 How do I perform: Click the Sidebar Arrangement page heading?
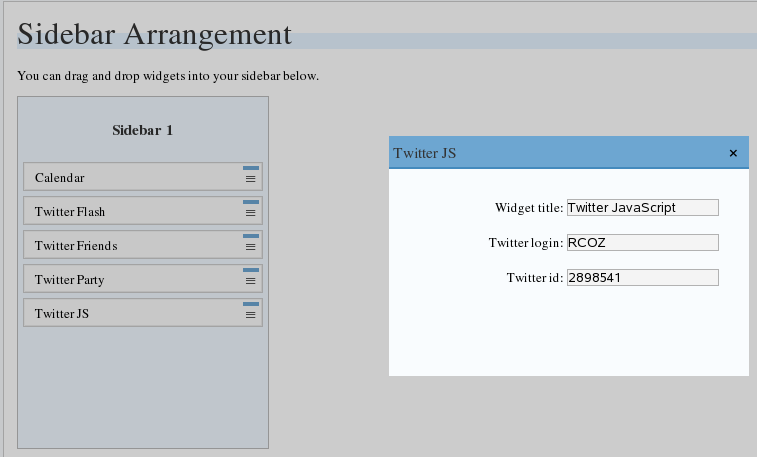(x=155, y=34)
